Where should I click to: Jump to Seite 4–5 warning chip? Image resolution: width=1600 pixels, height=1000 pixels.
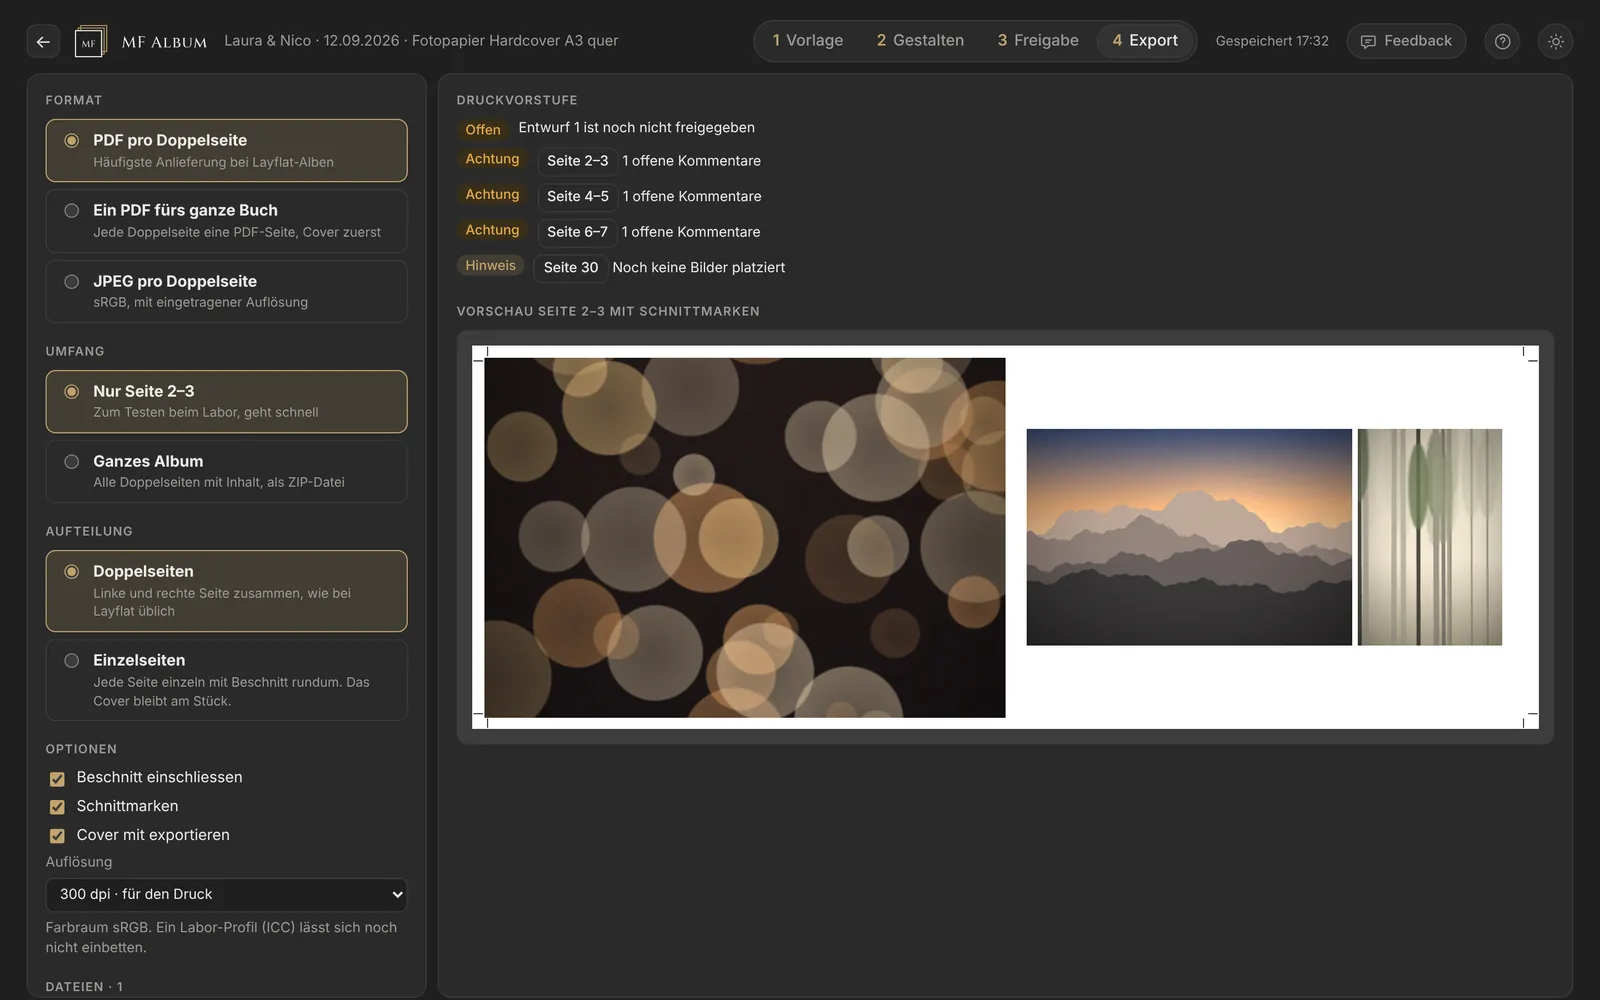(578, 196)
